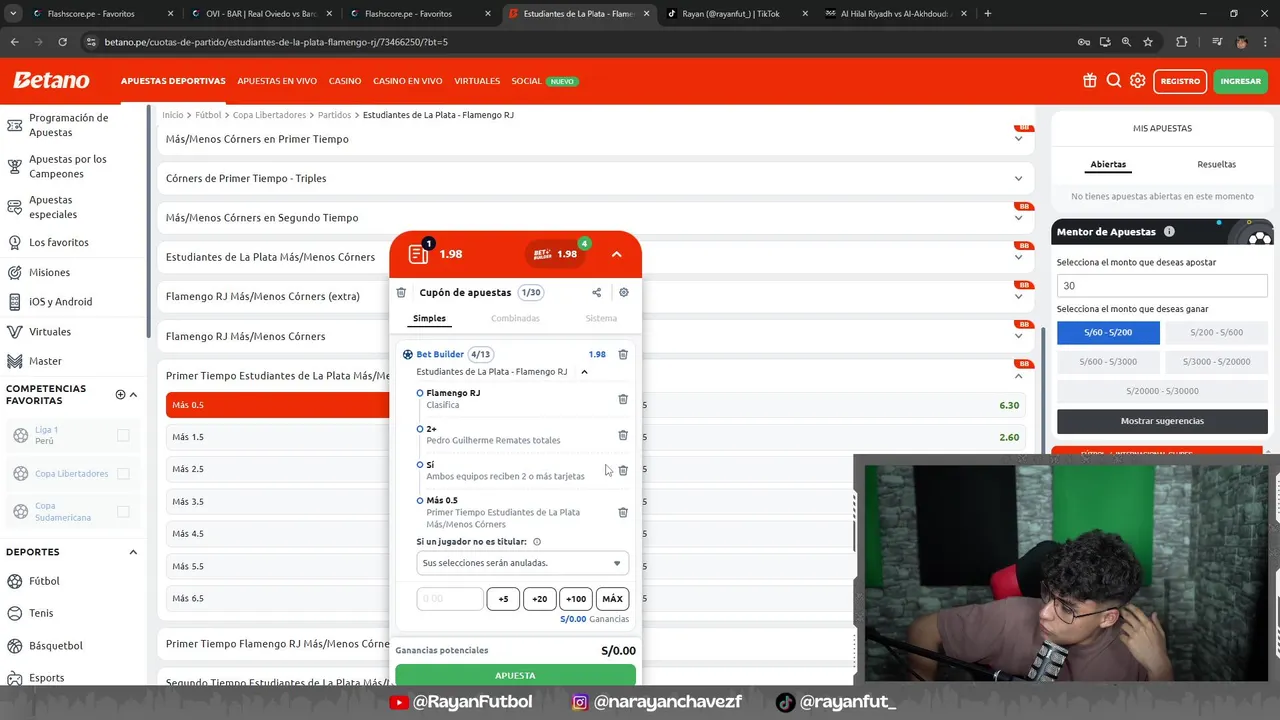Open the Abiertas tab in Mis Apuestas
The image size is (1280, 720).
pyautogui.click(x=1108, y=164)
